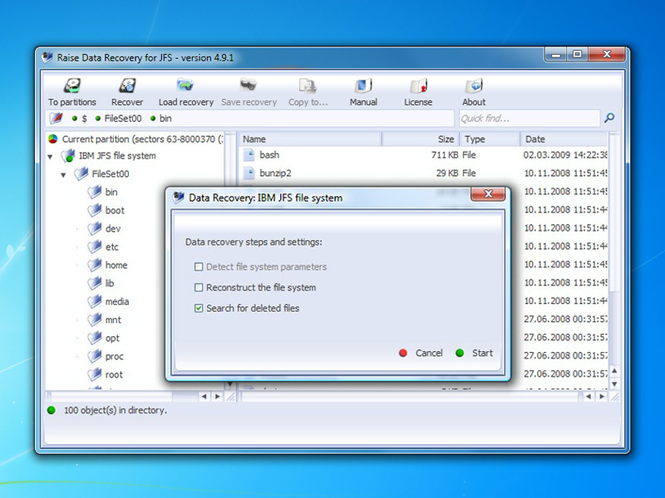Click the bin path breadcrumb
This screenshot has height=498, width=665.
pos(165,118)
